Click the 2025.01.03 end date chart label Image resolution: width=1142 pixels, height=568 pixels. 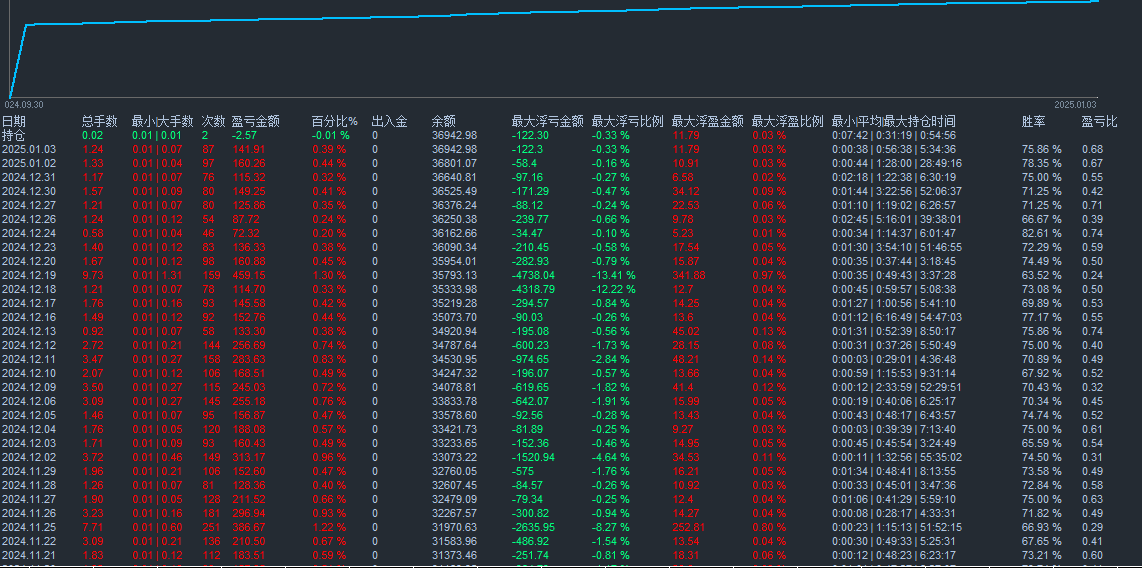[x=1075, y=104]
